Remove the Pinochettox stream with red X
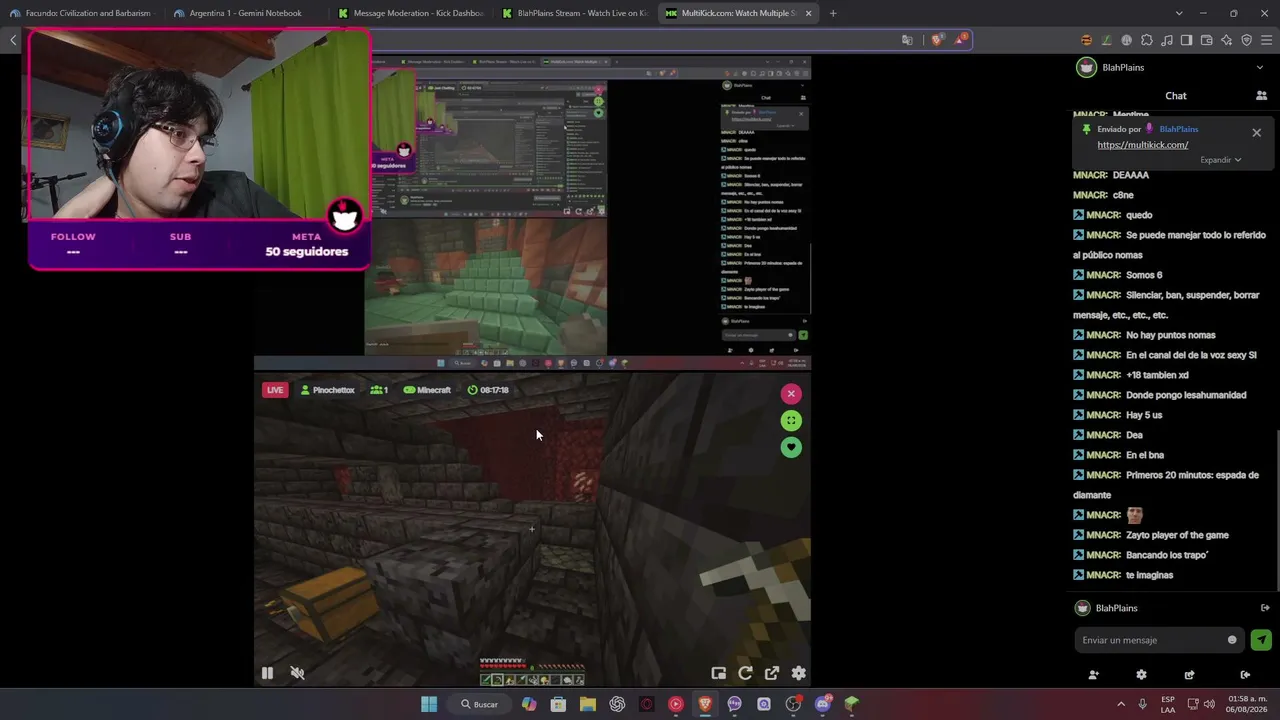Screen dimensions: 1280x720 click(x=791, y=393)
